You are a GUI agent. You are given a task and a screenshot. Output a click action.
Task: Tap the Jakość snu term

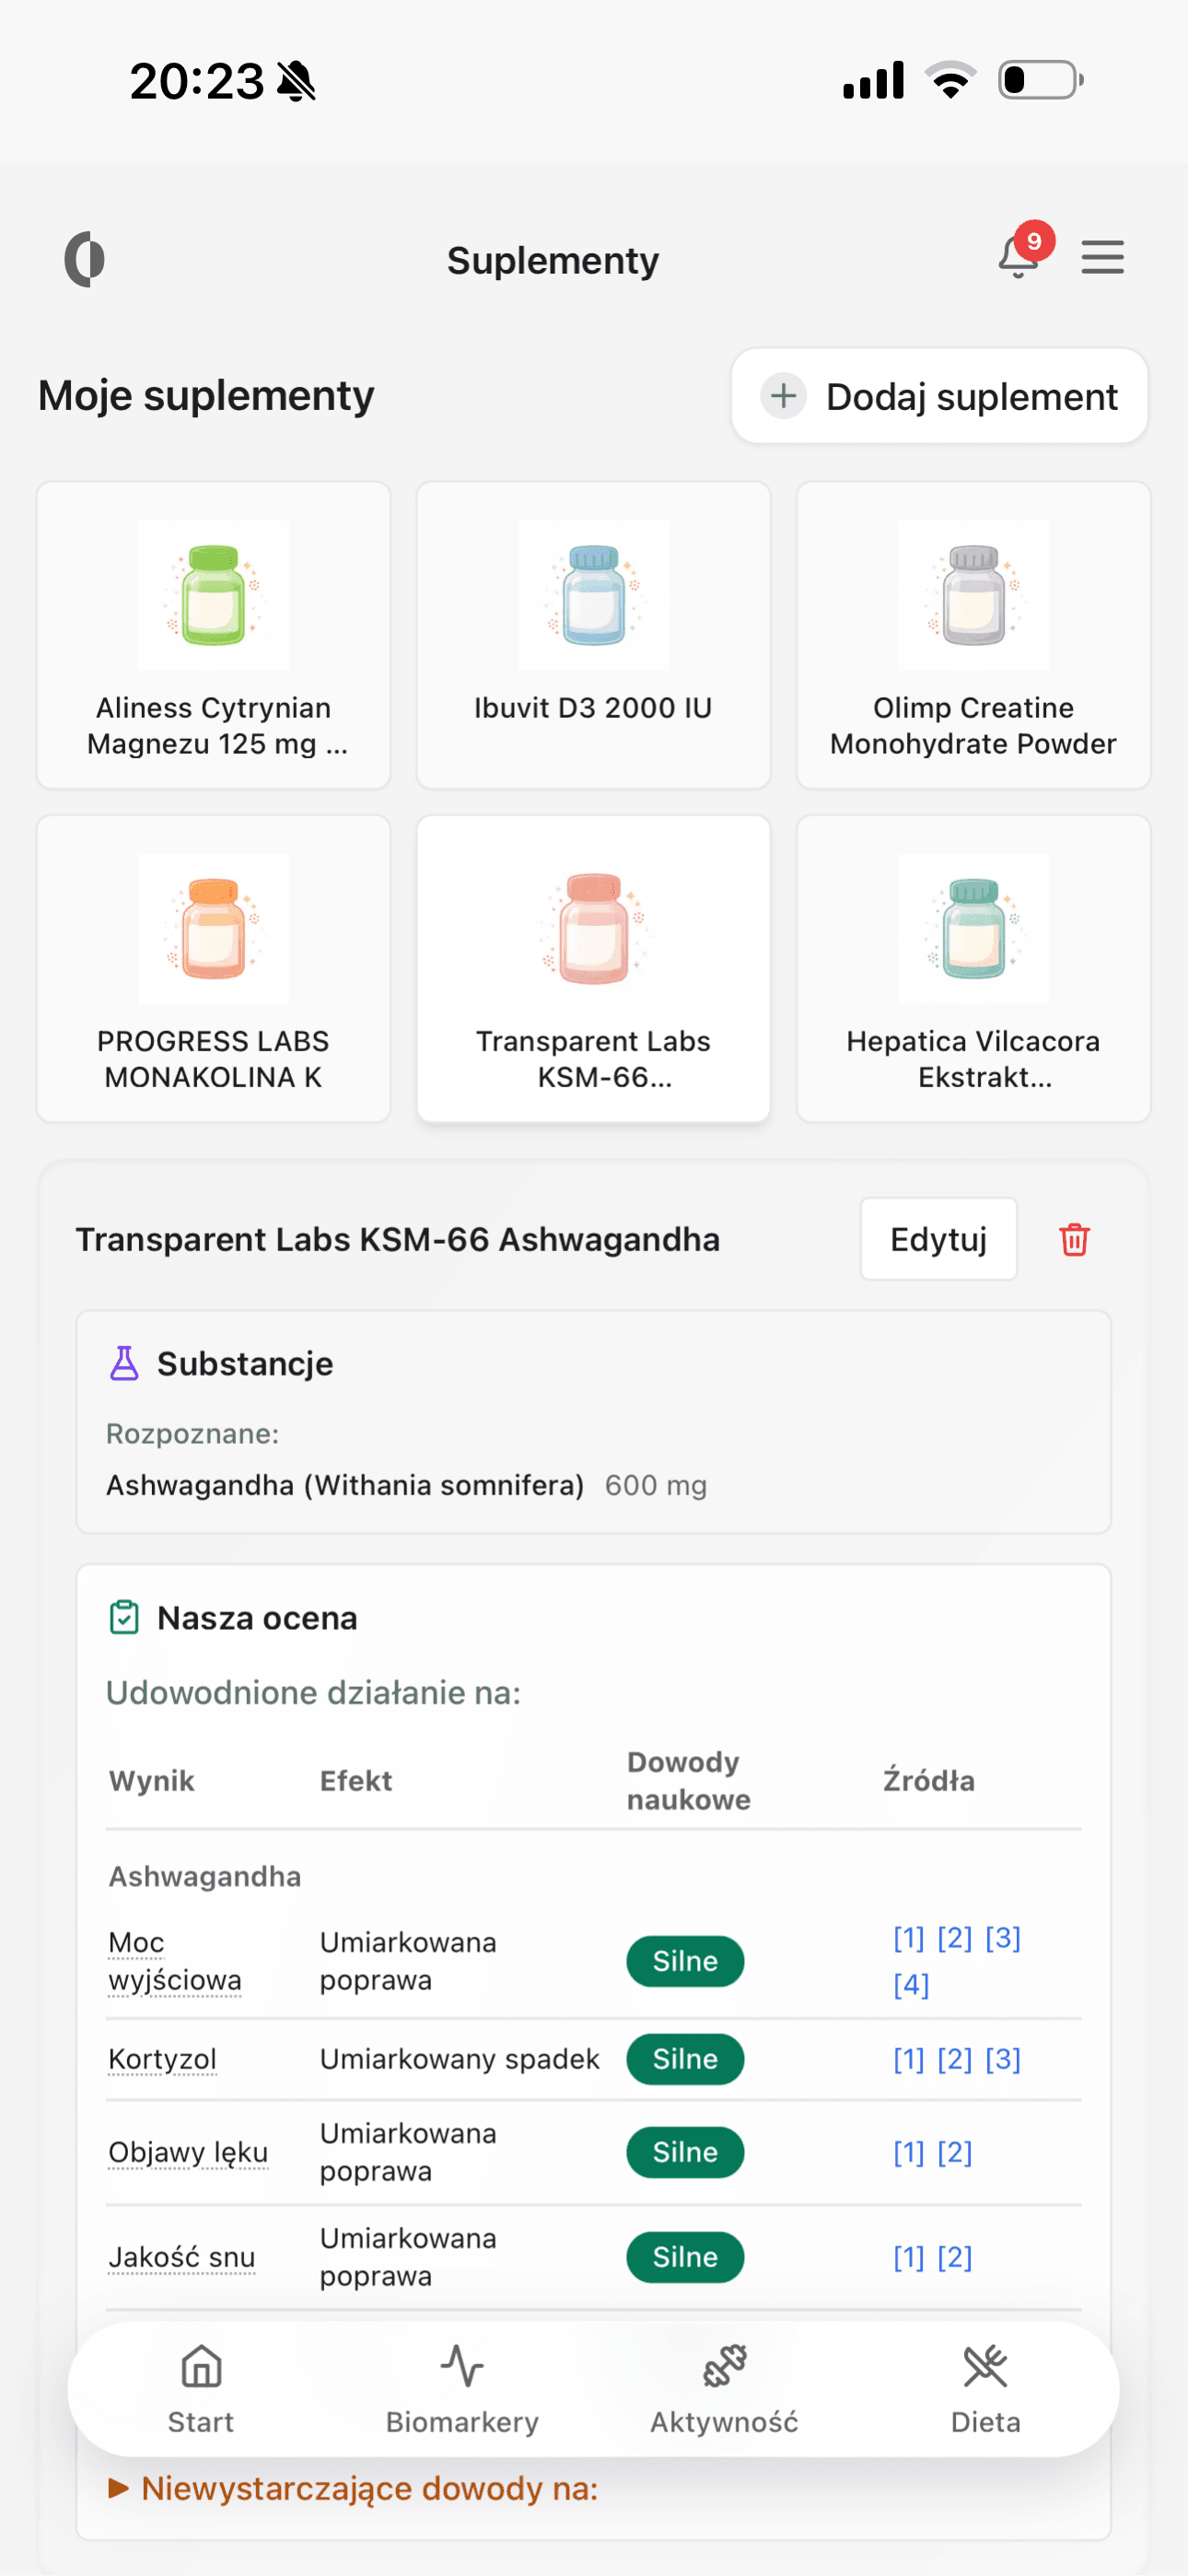[x=182, y=2257]
